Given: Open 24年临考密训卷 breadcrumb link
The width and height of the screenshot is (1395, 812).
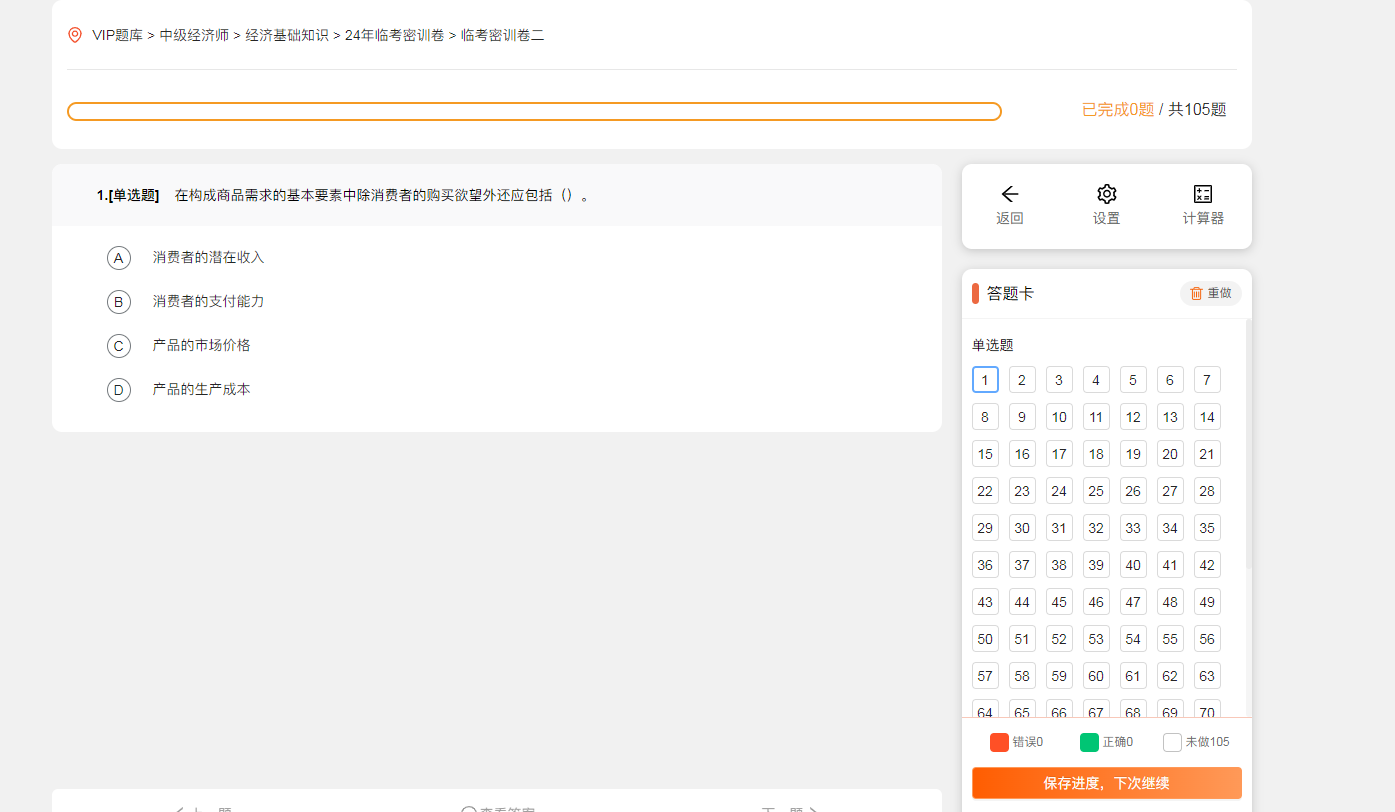Looking at the screenshot, I should (394, 35).
